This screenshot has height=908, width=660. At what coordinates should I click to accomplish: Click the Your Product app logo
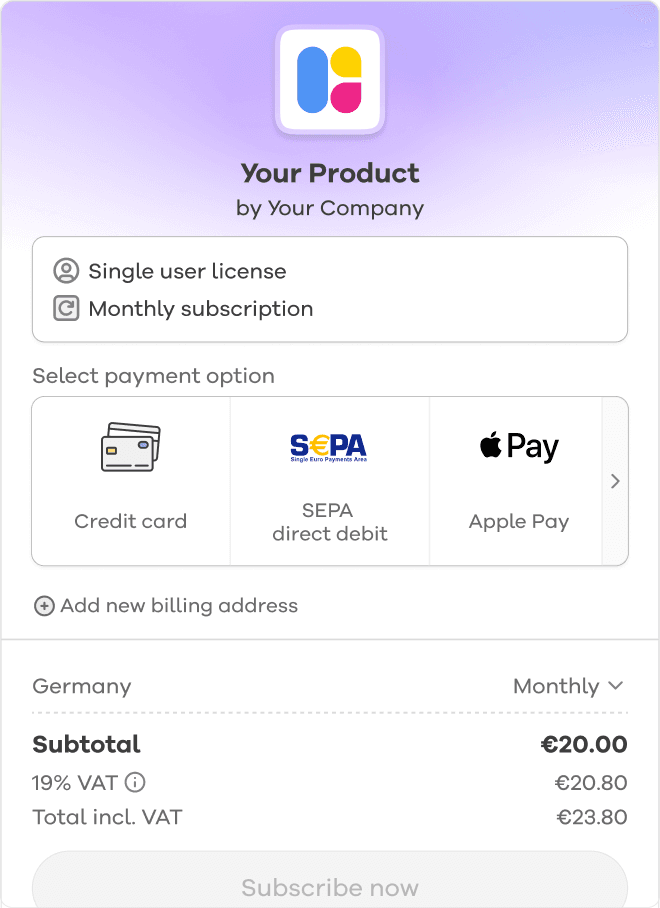(x=330, y=79)
